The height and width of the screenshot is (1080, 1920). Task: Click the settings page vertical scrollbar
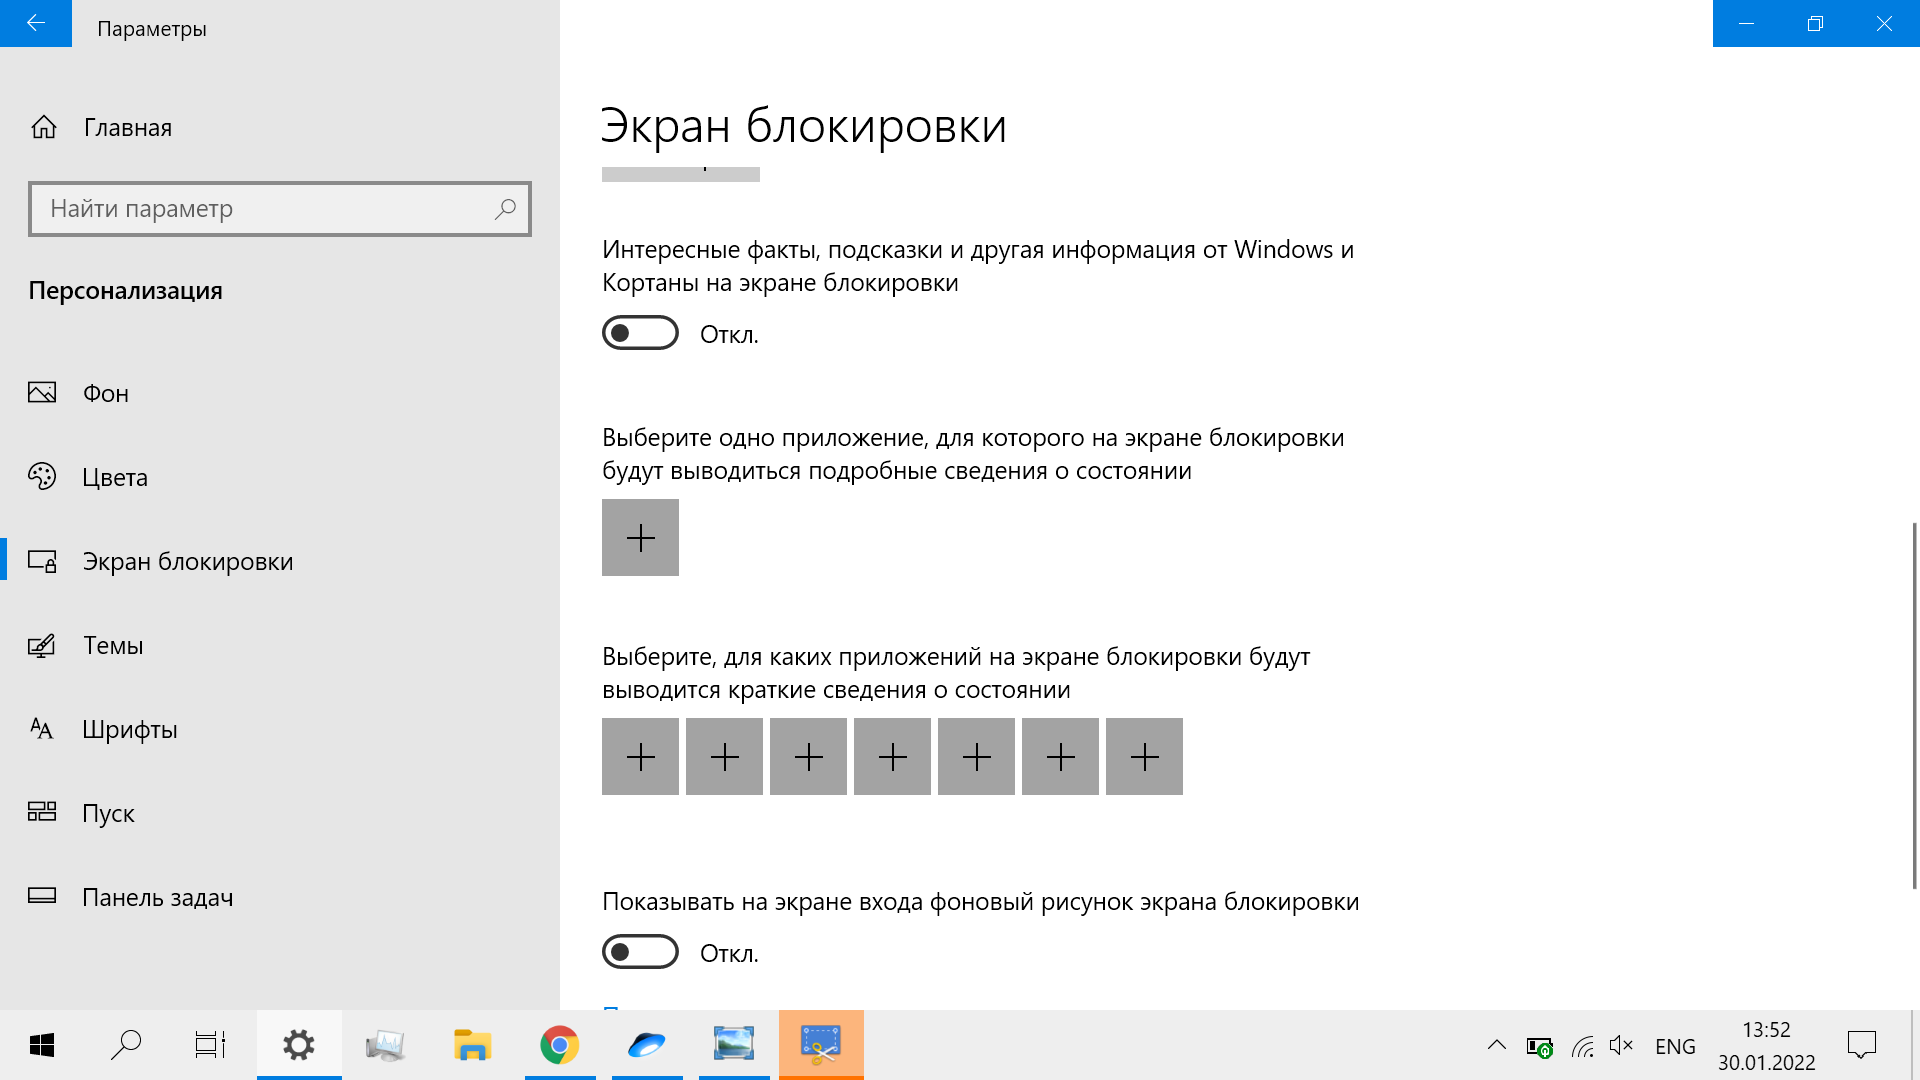click(1915, 705)
